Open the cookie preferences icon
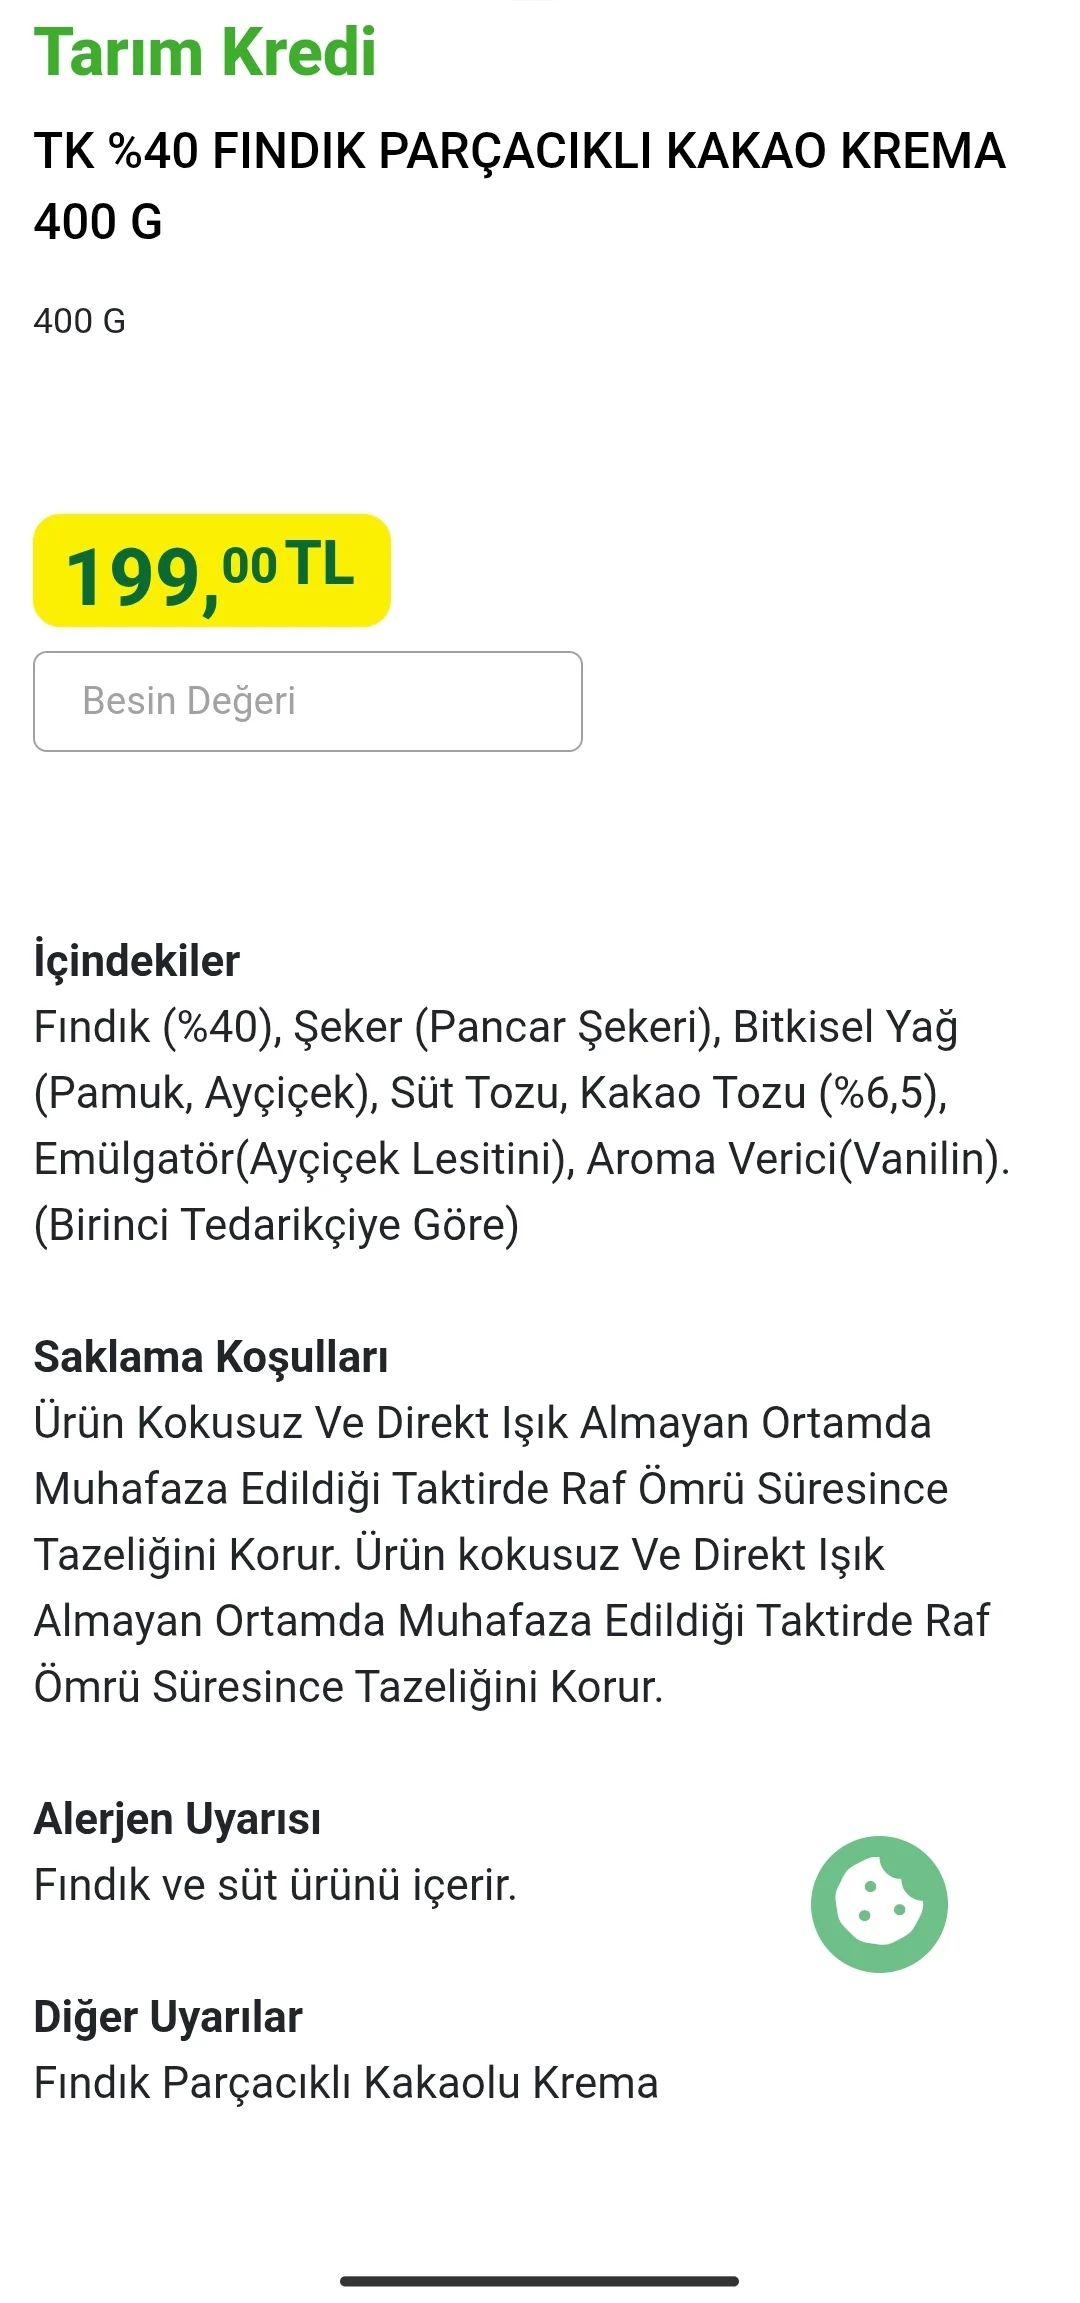 coord(879,1904)
